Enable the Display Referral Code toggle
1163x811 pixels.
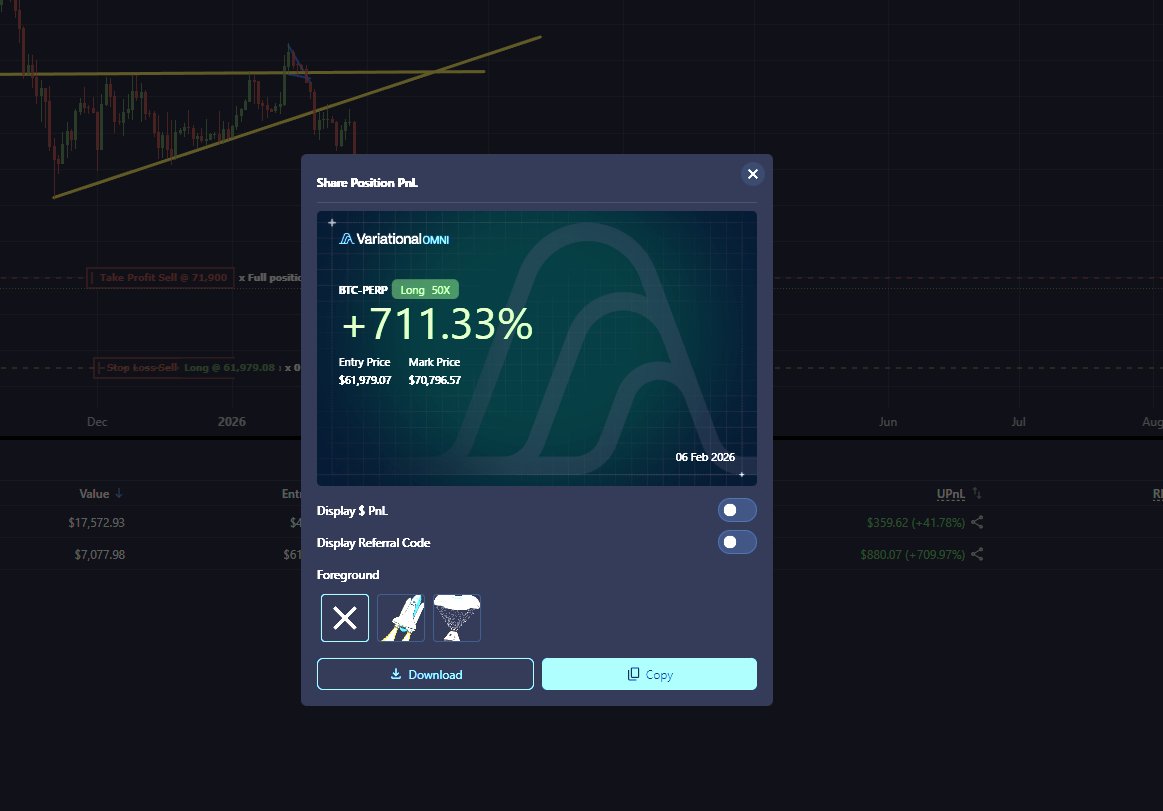pyautogui.click(x=737, y=542)
